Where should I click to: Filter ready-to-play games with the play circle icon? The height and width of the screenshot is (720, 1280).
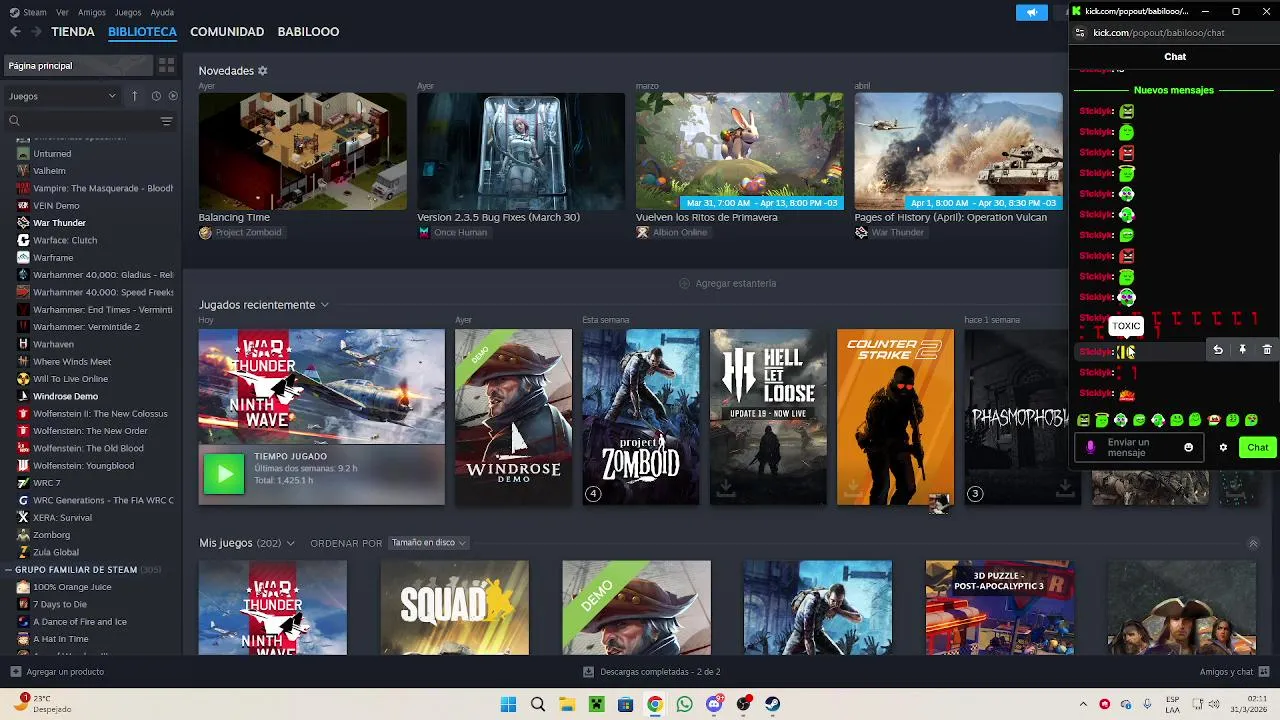pos(173,96)
